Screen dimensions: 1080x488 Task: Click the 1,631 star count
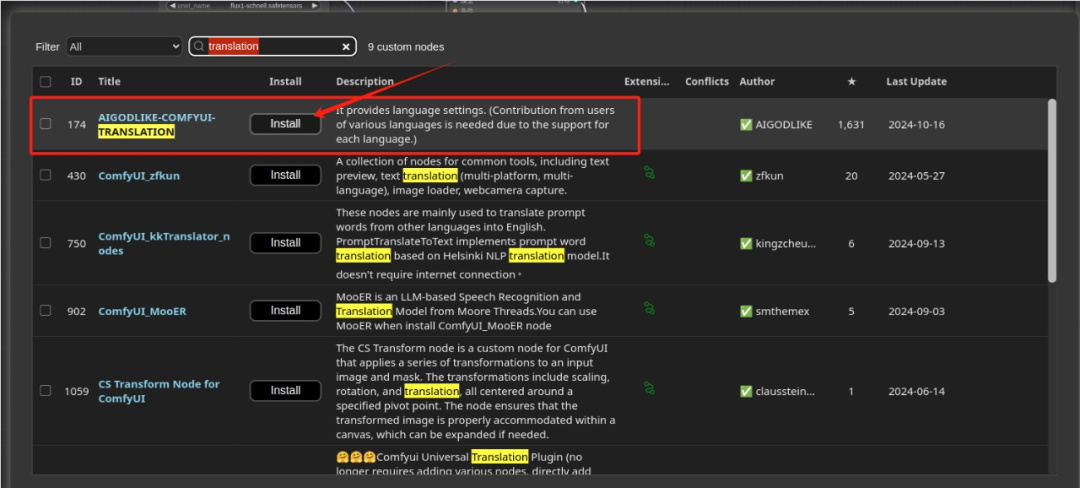tap(851, 125)
